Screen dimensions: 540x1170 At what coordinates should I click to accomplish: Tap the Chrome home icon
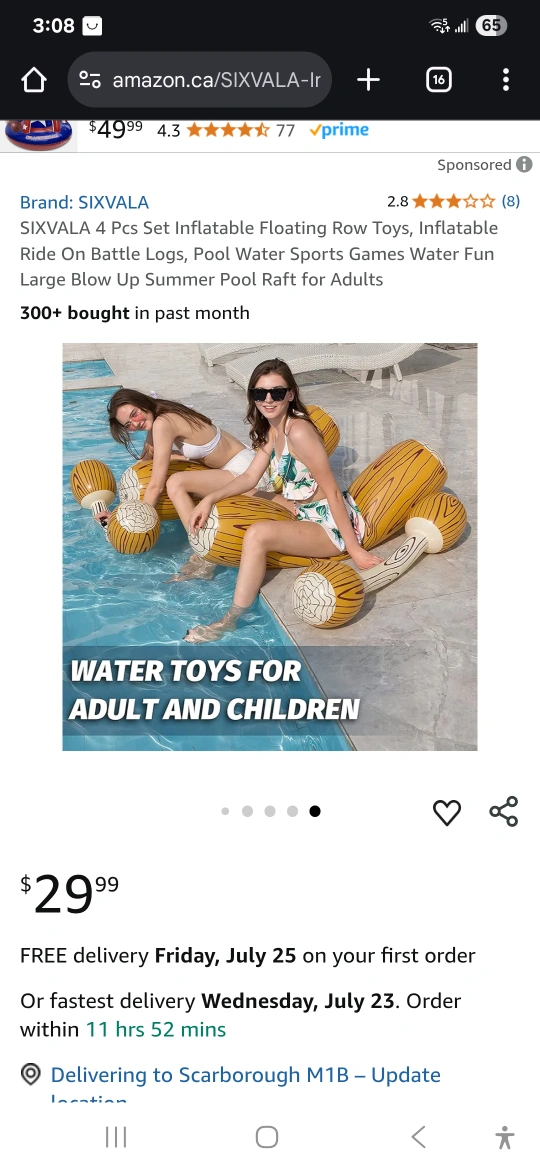(34, 80)
